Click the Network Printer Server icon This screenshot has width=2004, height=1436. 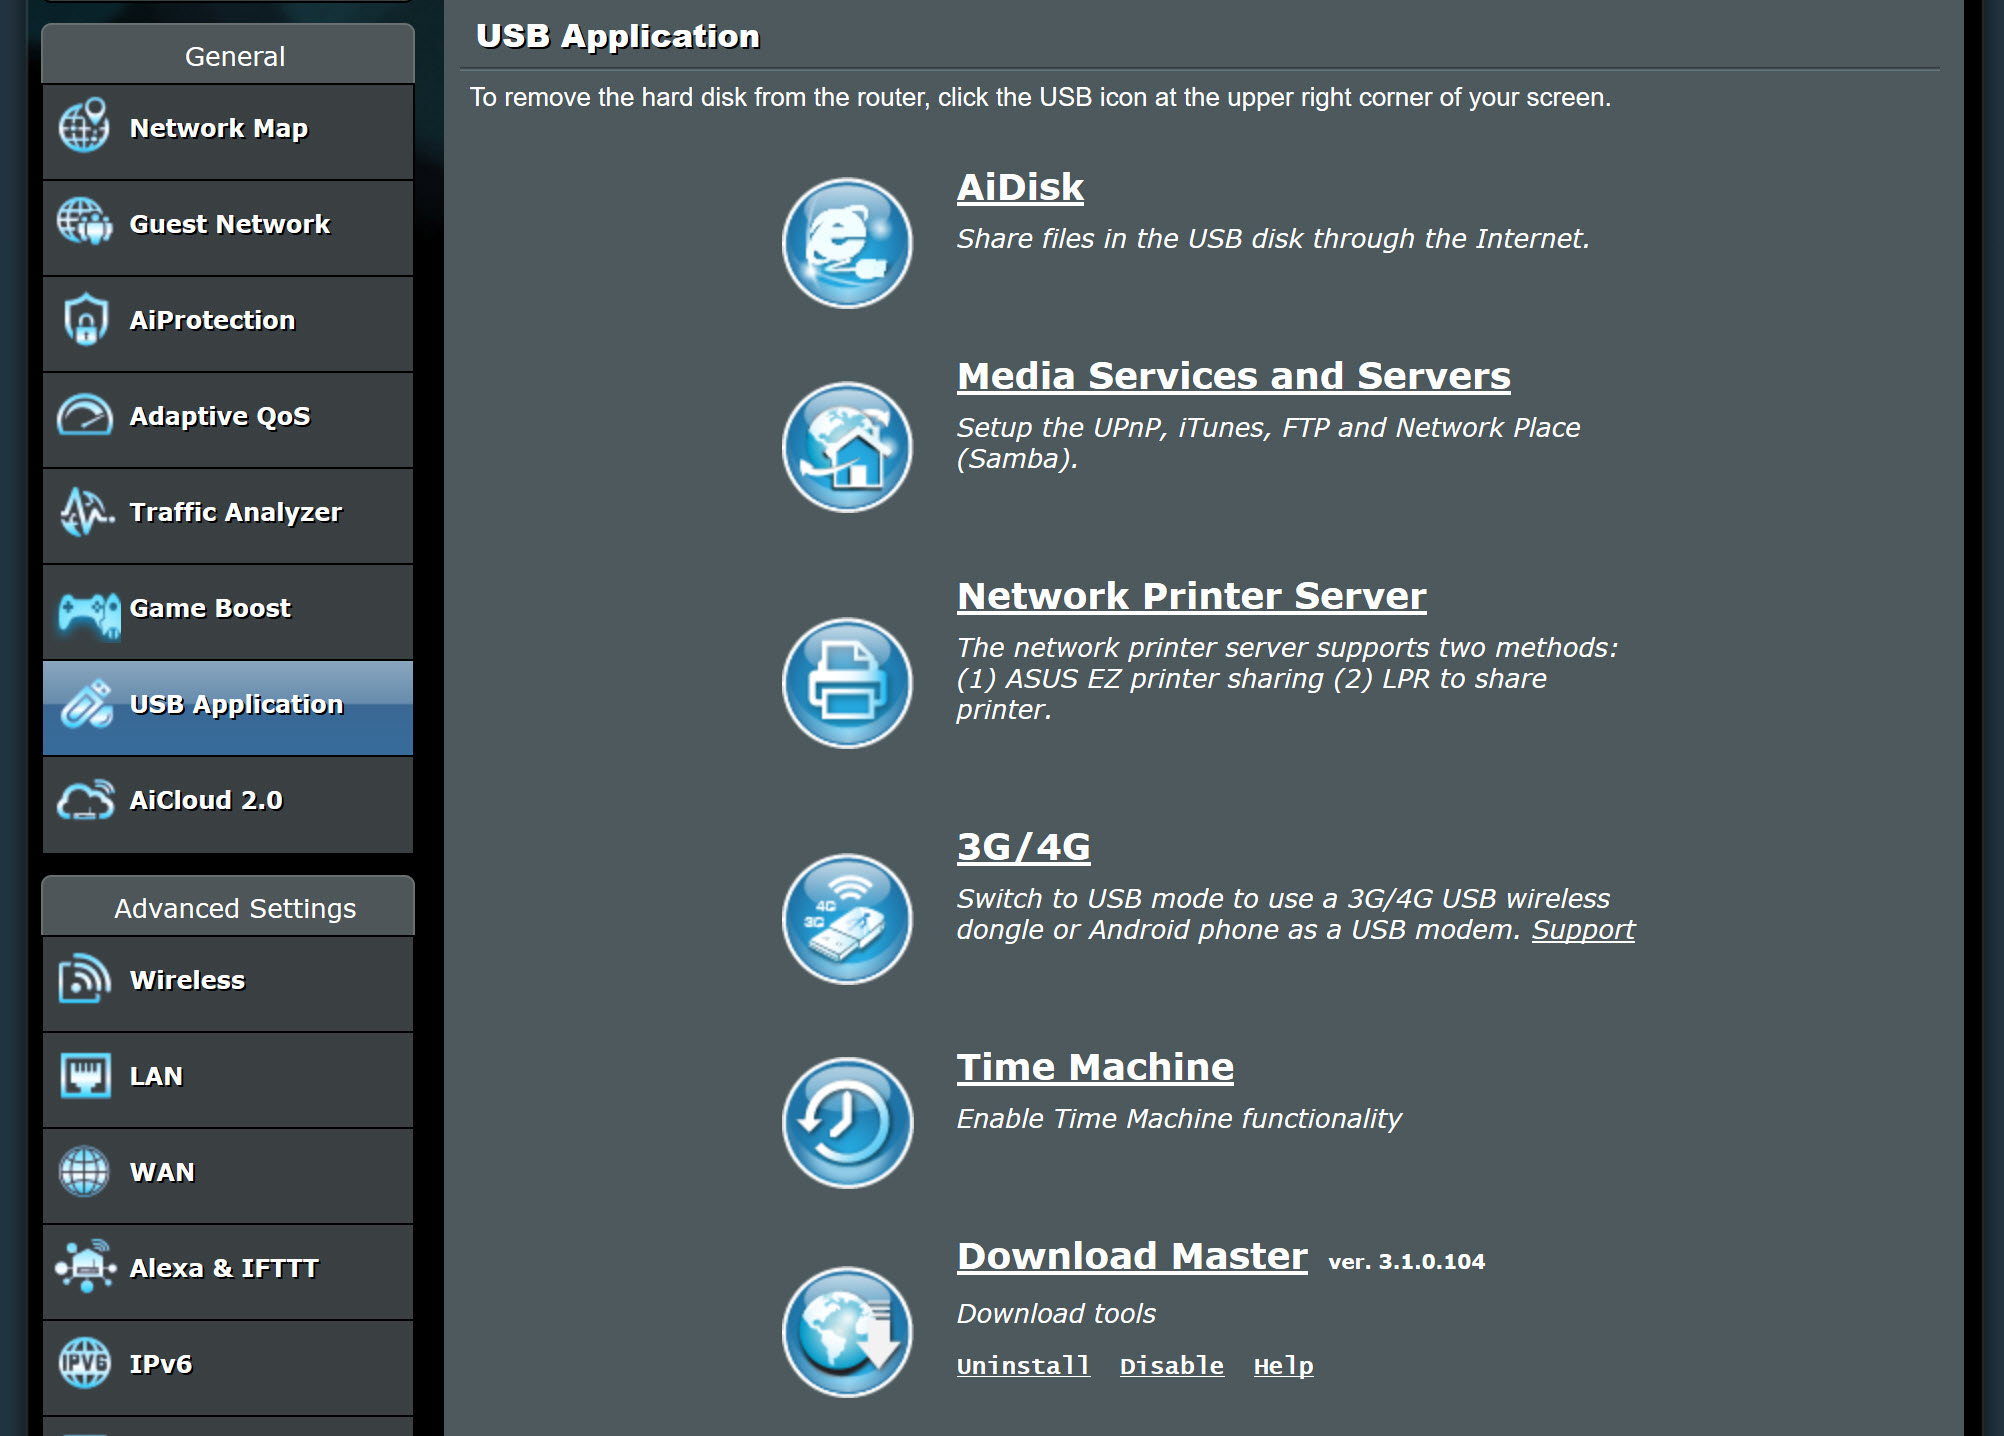point(847,683)
